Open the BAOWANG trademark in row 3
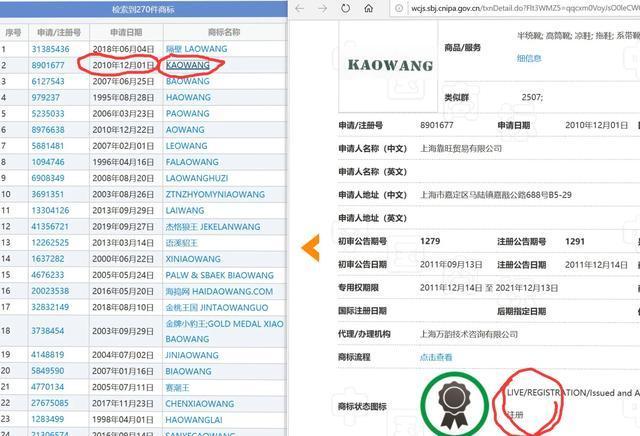This screenshot has height=436, width=640. [188, 81]
